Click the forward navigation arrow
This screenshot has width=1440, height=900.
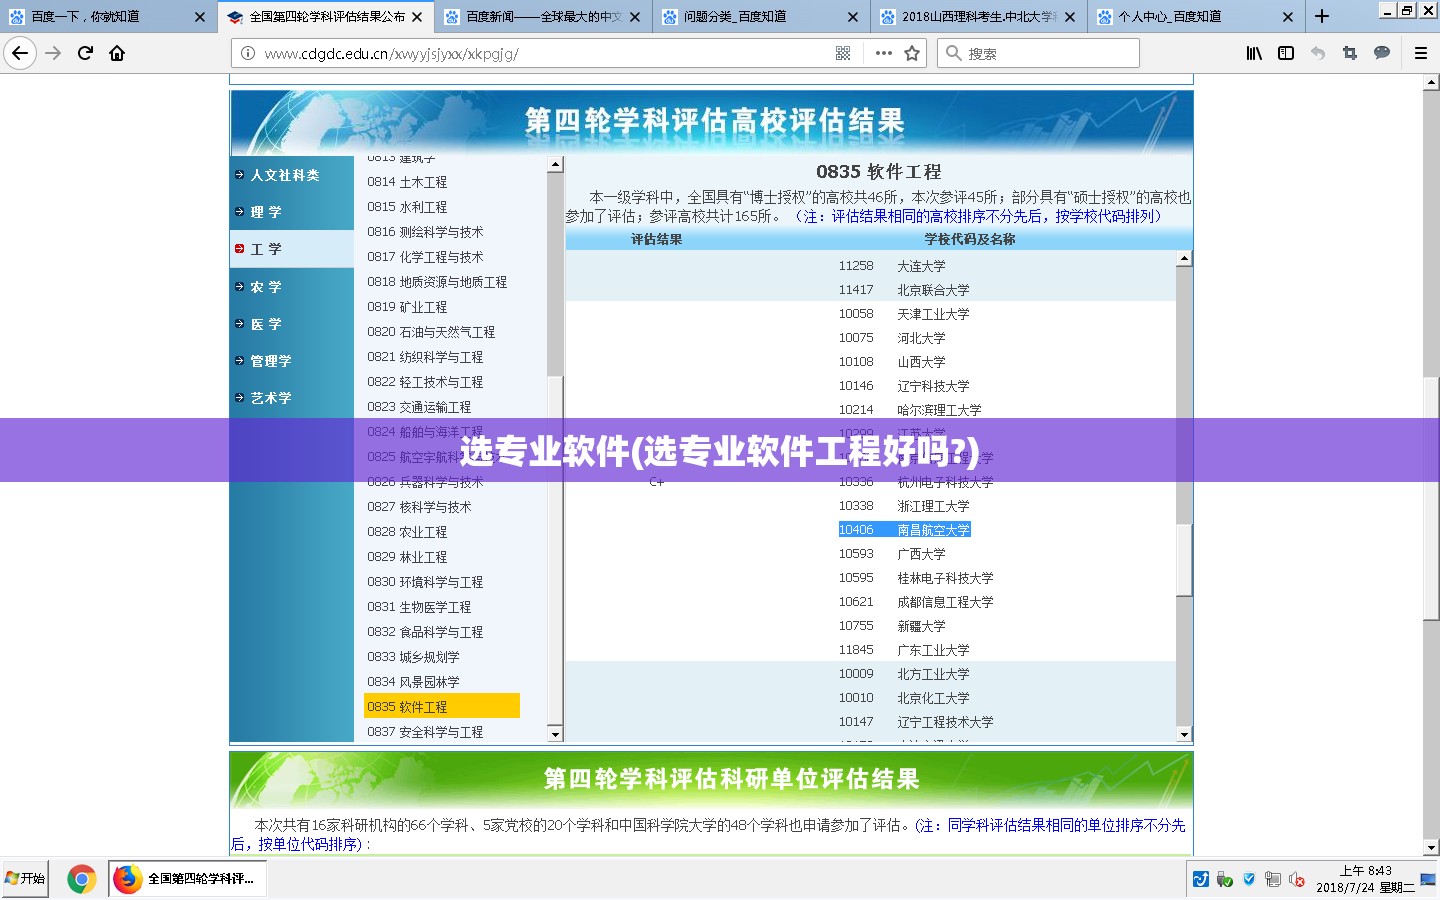click(x=54, y=53)
